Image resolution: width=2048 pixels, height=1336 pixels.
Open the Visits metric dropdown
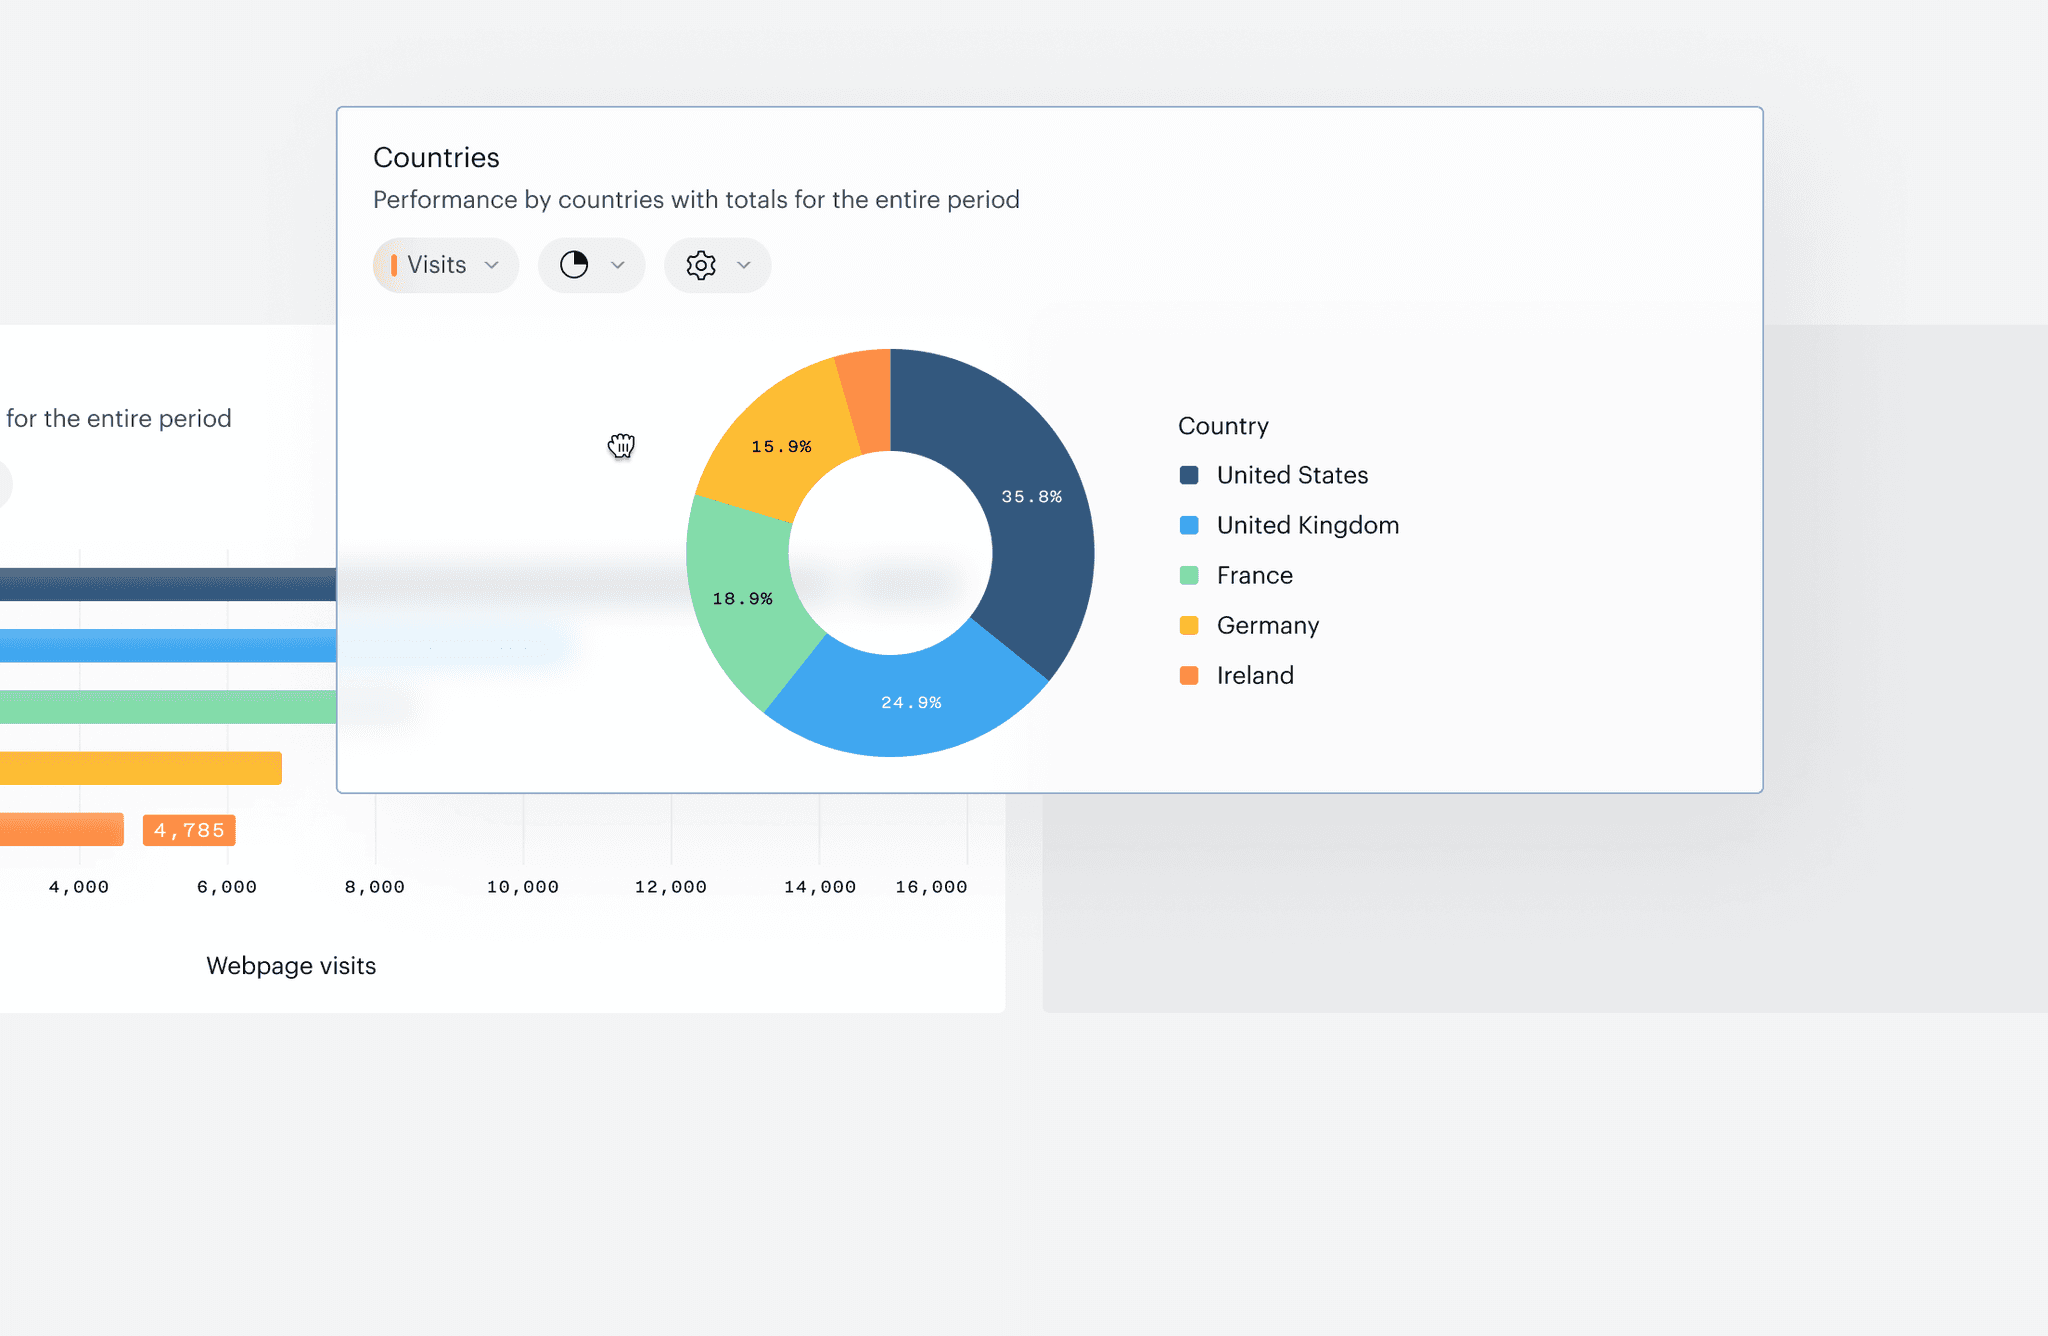(445, 265)
